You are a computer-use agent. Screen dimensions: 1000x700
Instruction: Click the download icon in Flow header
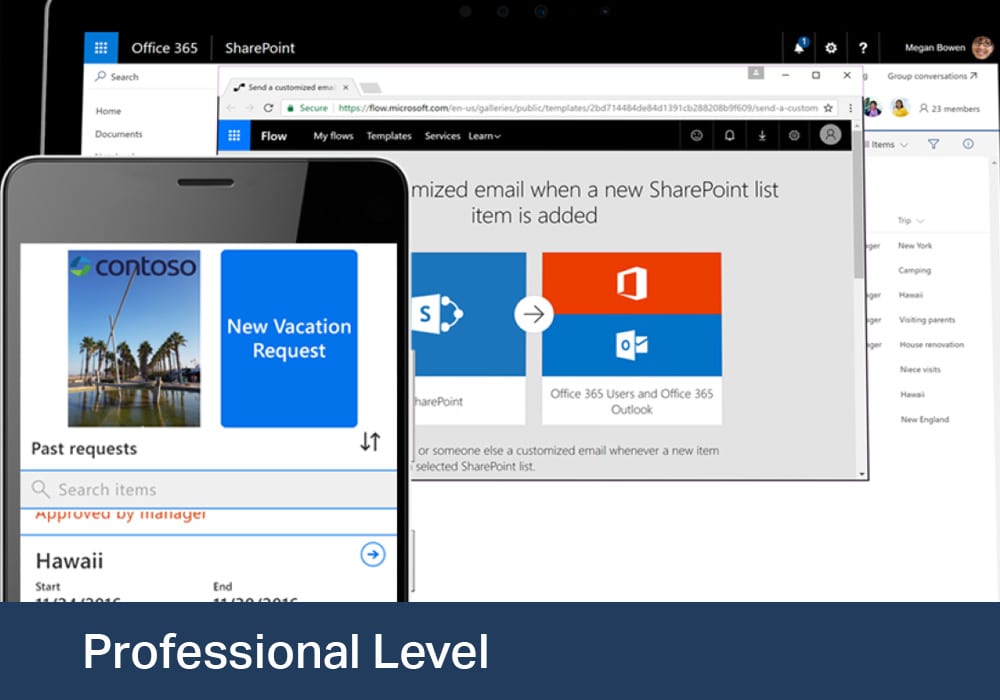click(x=762, y=135)
